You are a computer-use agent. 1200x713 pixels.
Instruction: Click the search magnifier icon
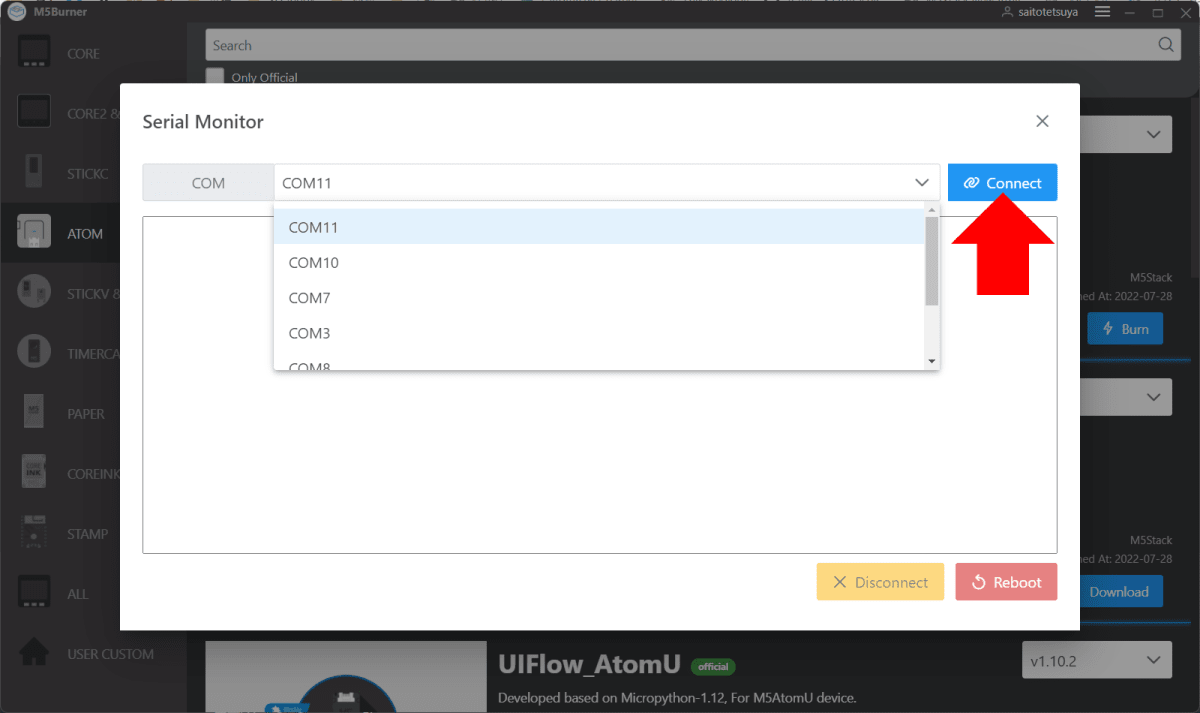point(1165,45)
